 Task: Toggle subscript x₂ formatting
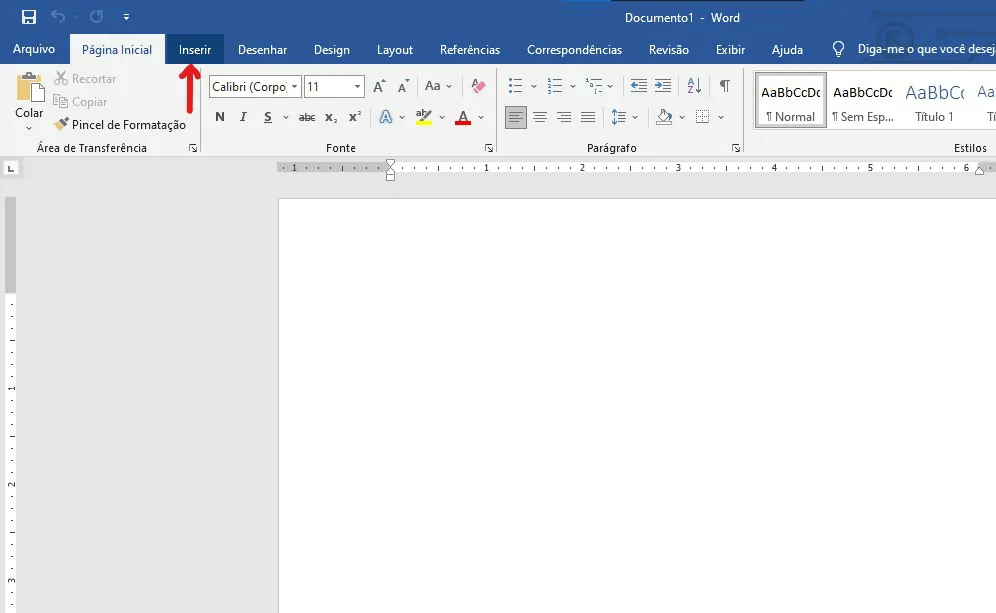tap(331, 117)
